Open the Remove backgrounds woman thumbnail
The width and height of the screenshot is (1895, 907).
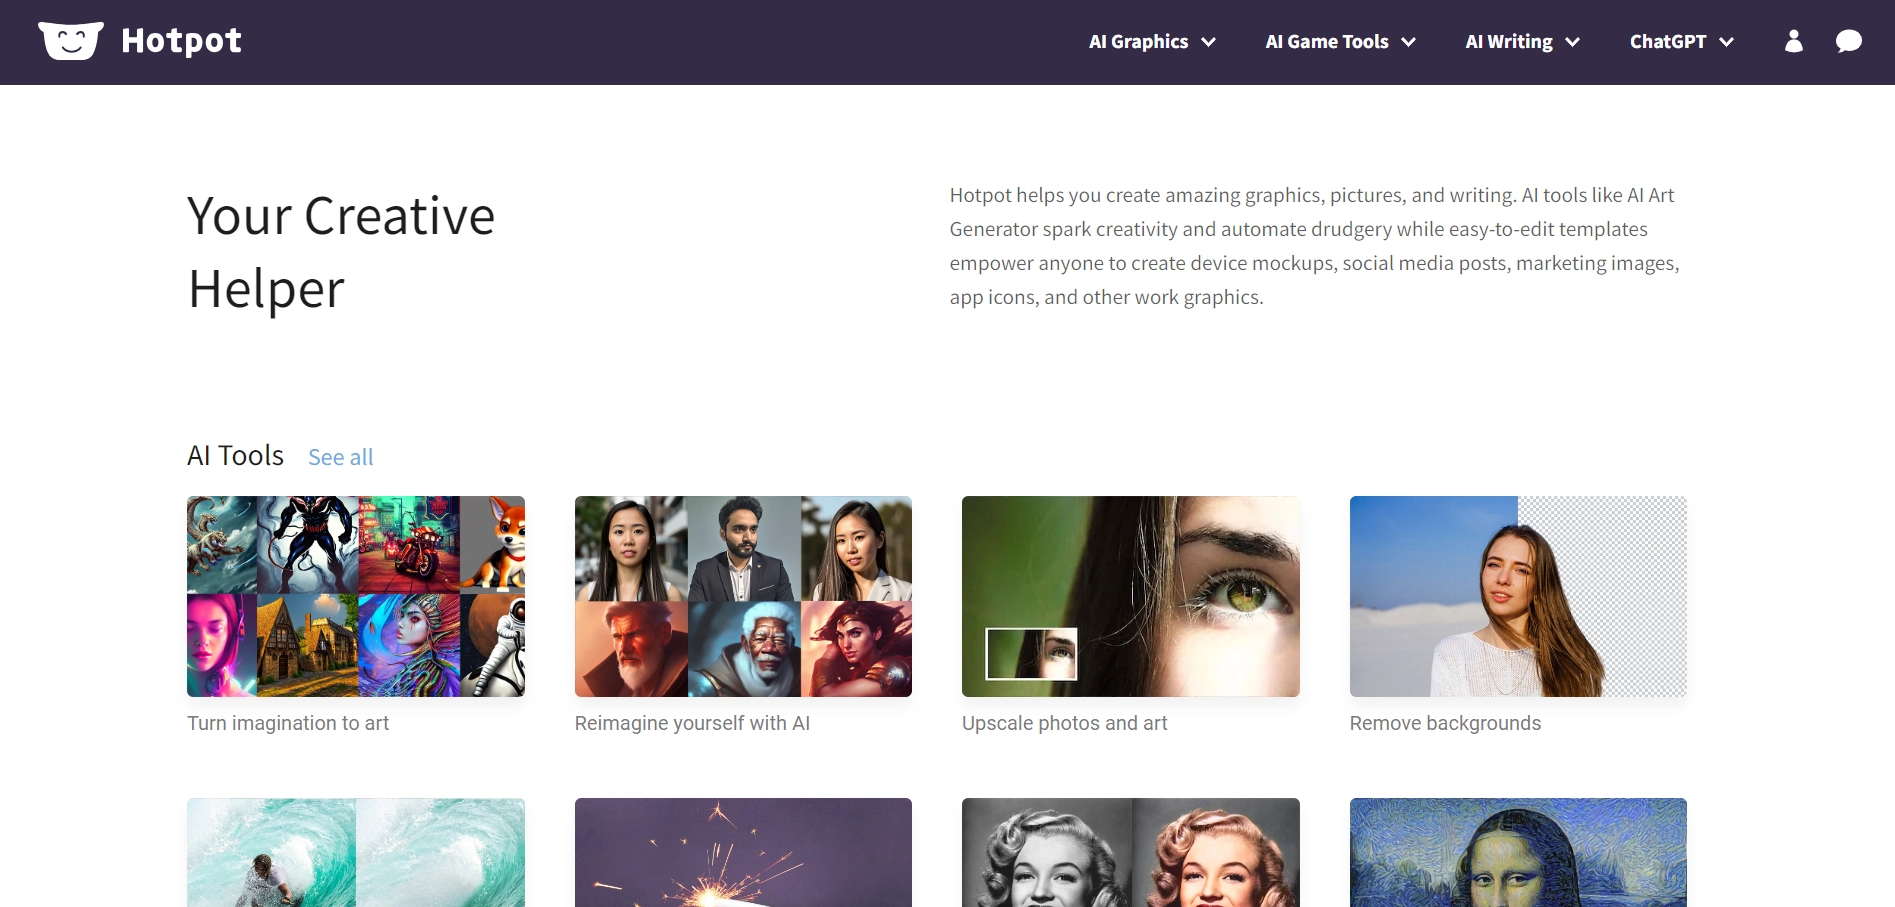coord(1517,596)
